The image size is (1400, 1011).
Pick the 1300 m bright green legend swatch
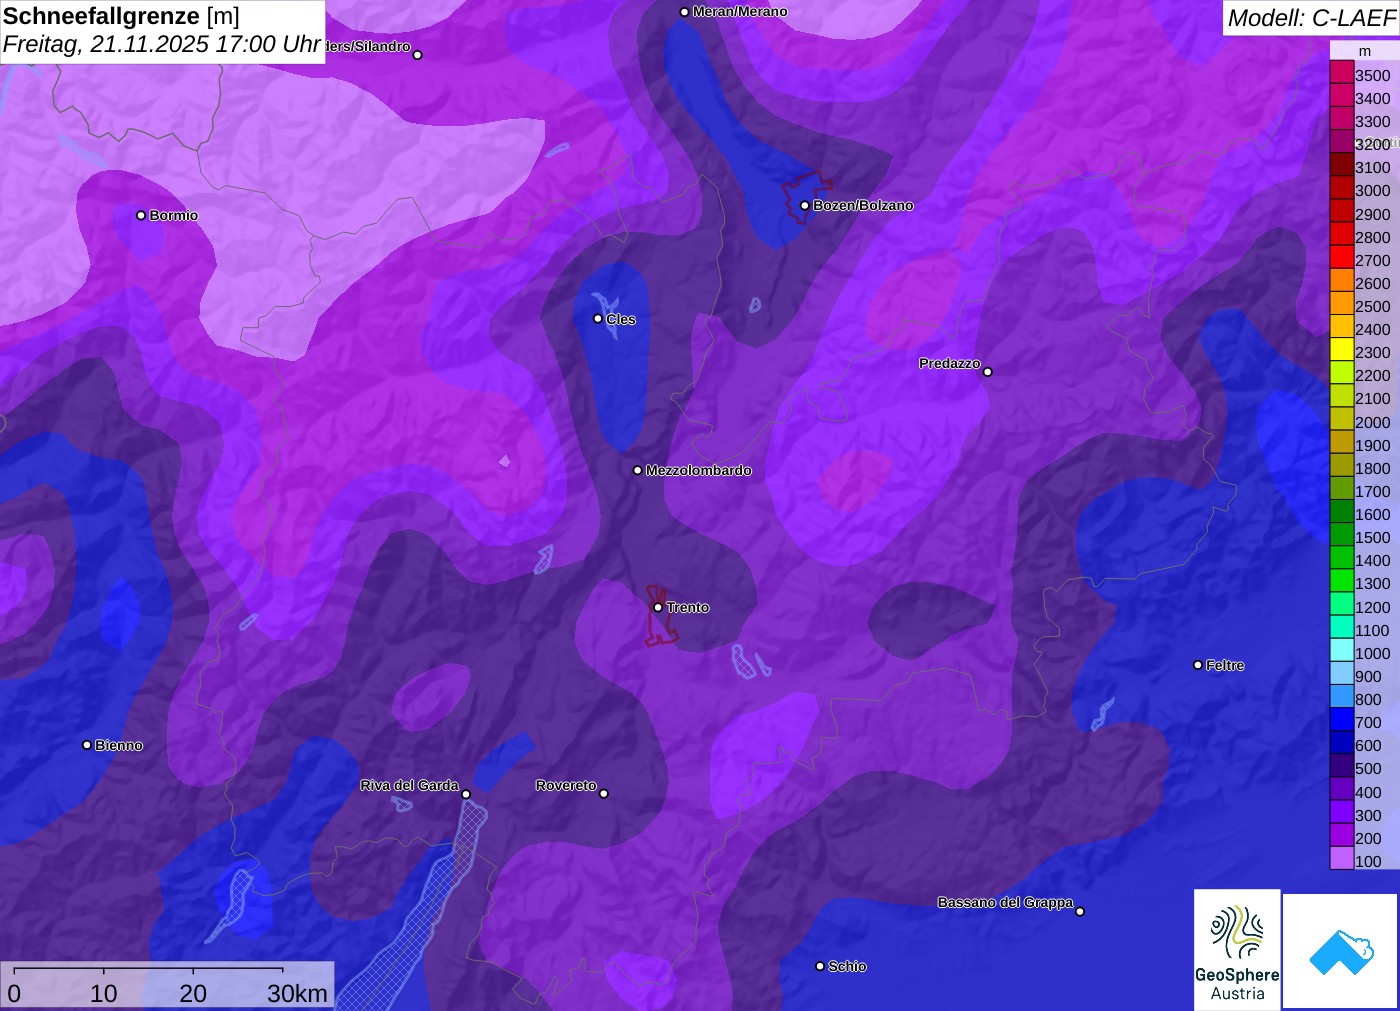click(1342, 582)
